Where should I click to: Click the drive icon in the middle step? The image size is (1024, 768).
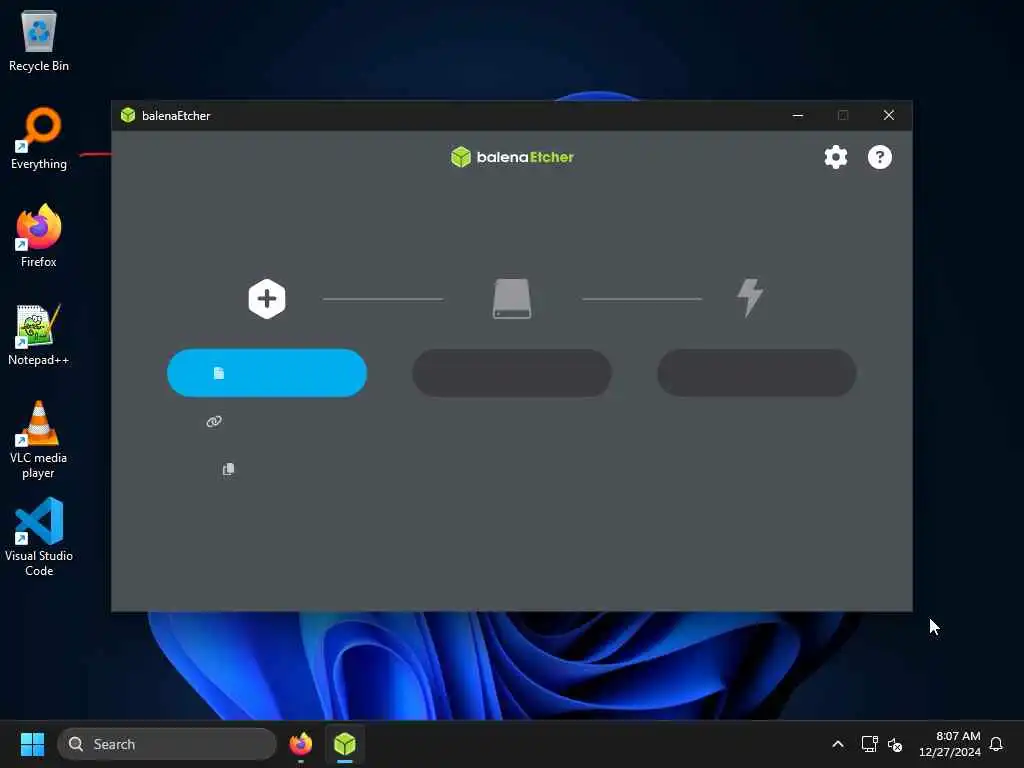[x=512, y=299]
